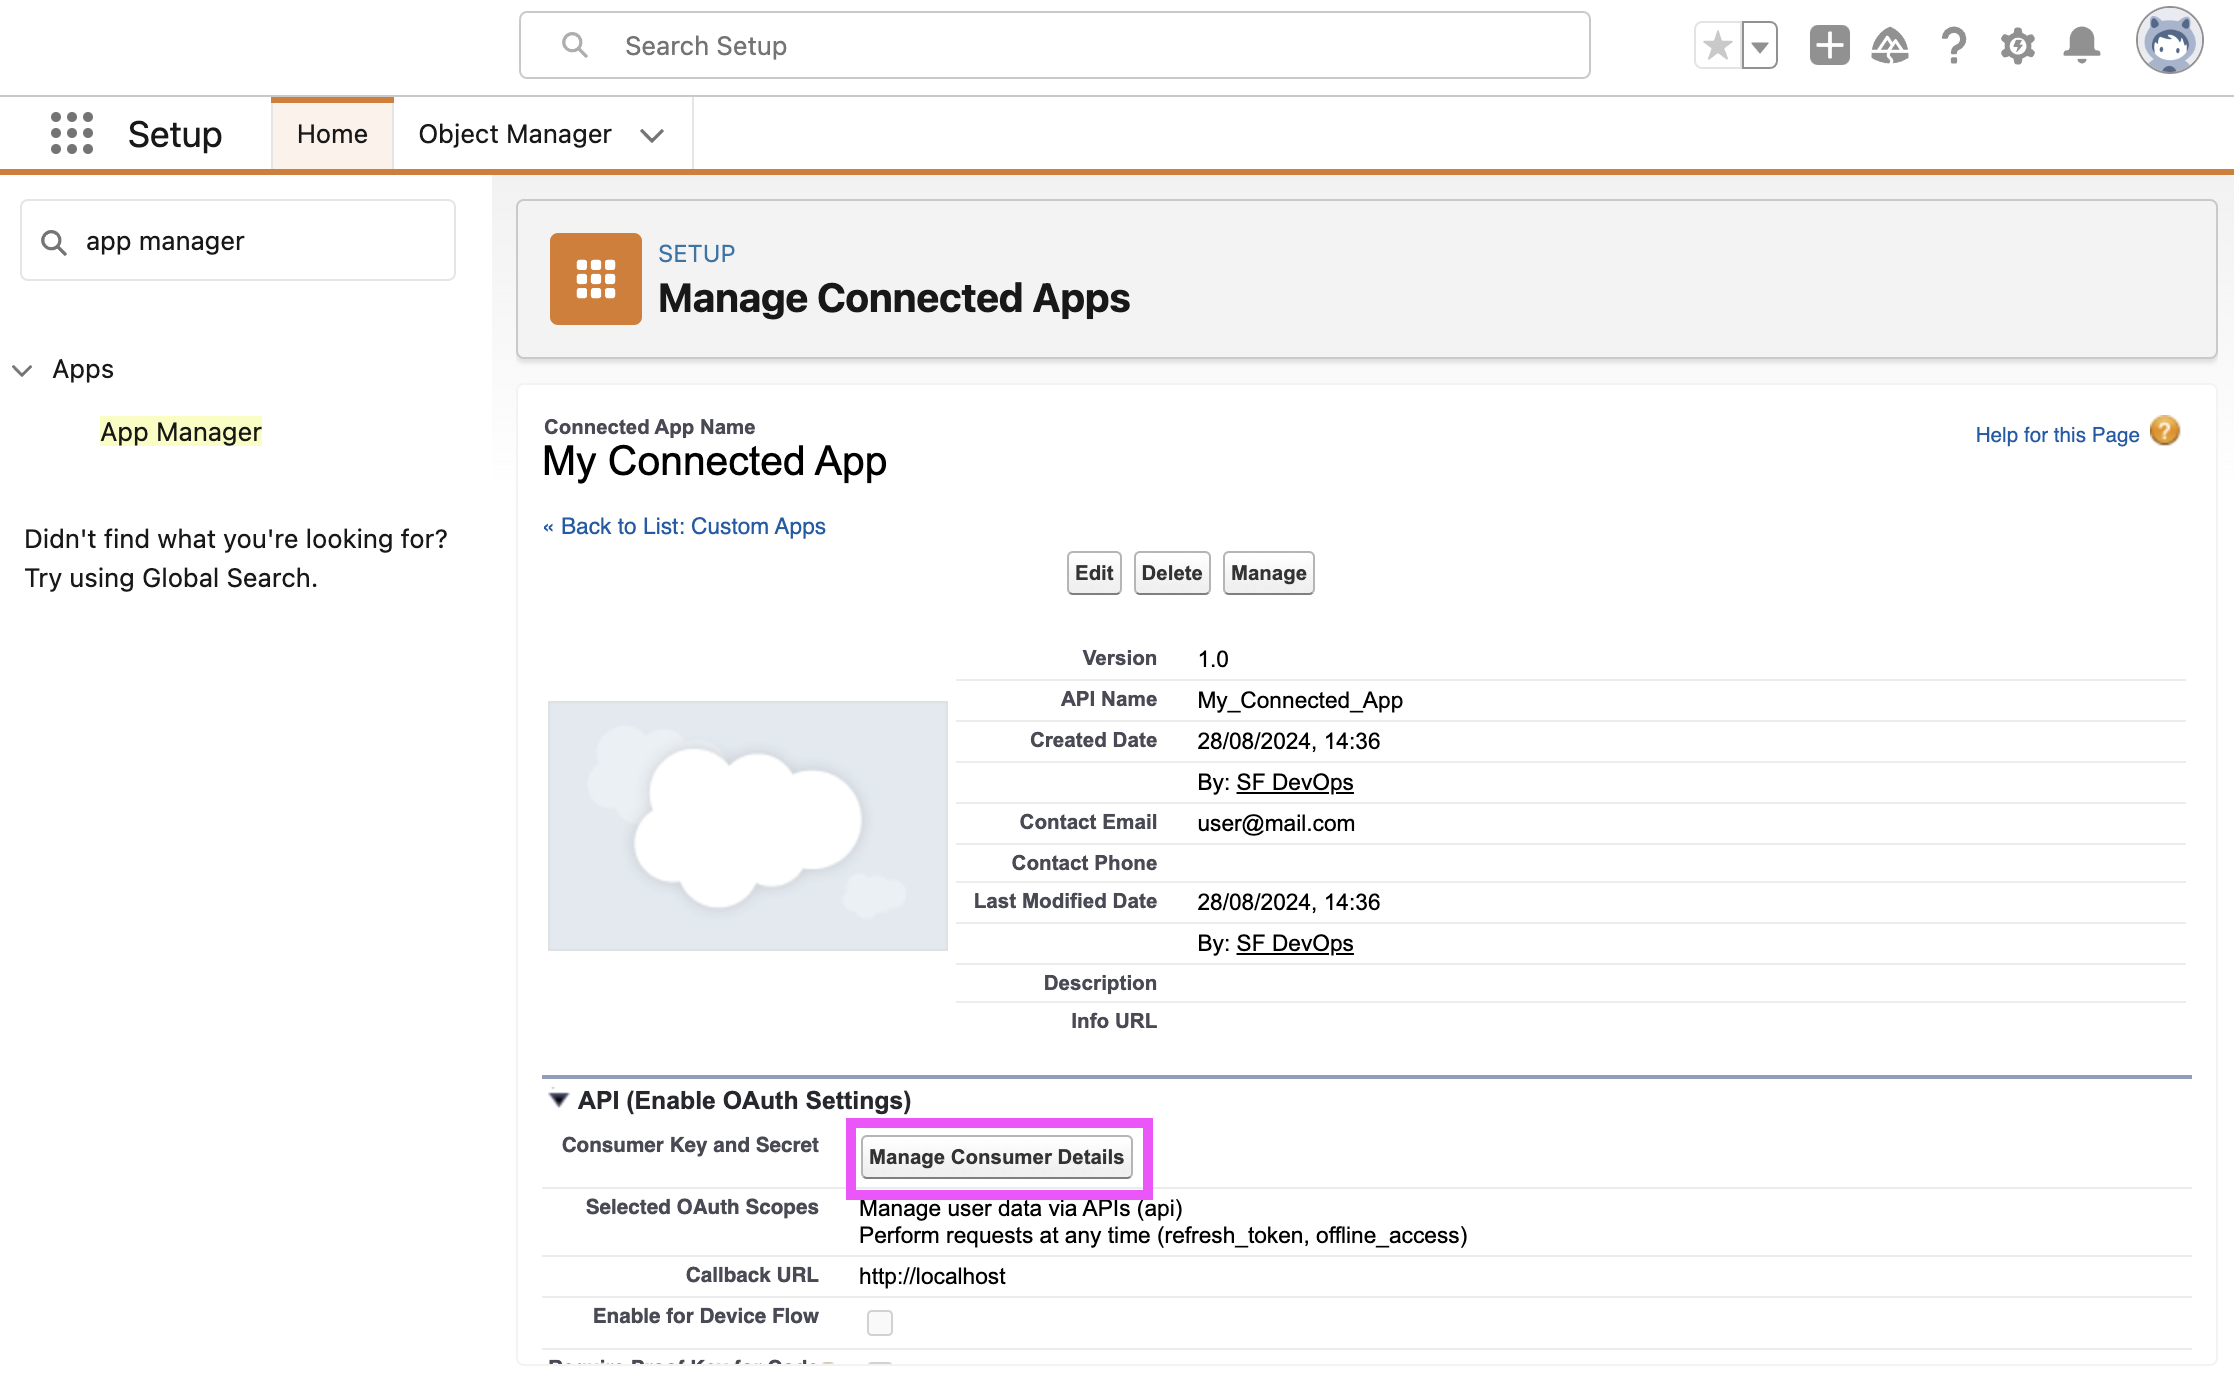Click the Search Setup input field
Screen dimensions: 2234x1382
[x=1054, y=46]
